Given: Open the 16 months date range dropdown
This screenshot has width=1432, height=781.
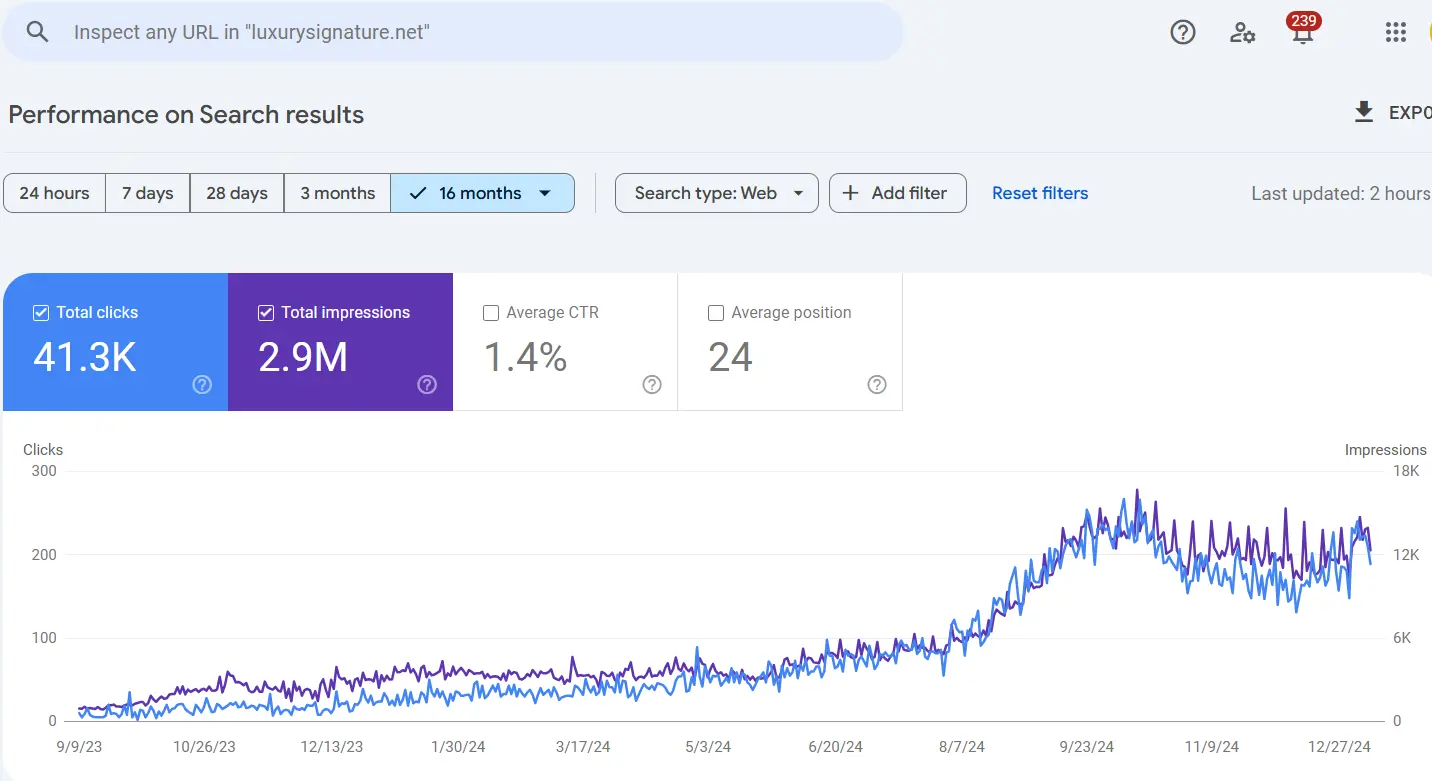Looking at the screenshot, I should click(x=482, y=192).
